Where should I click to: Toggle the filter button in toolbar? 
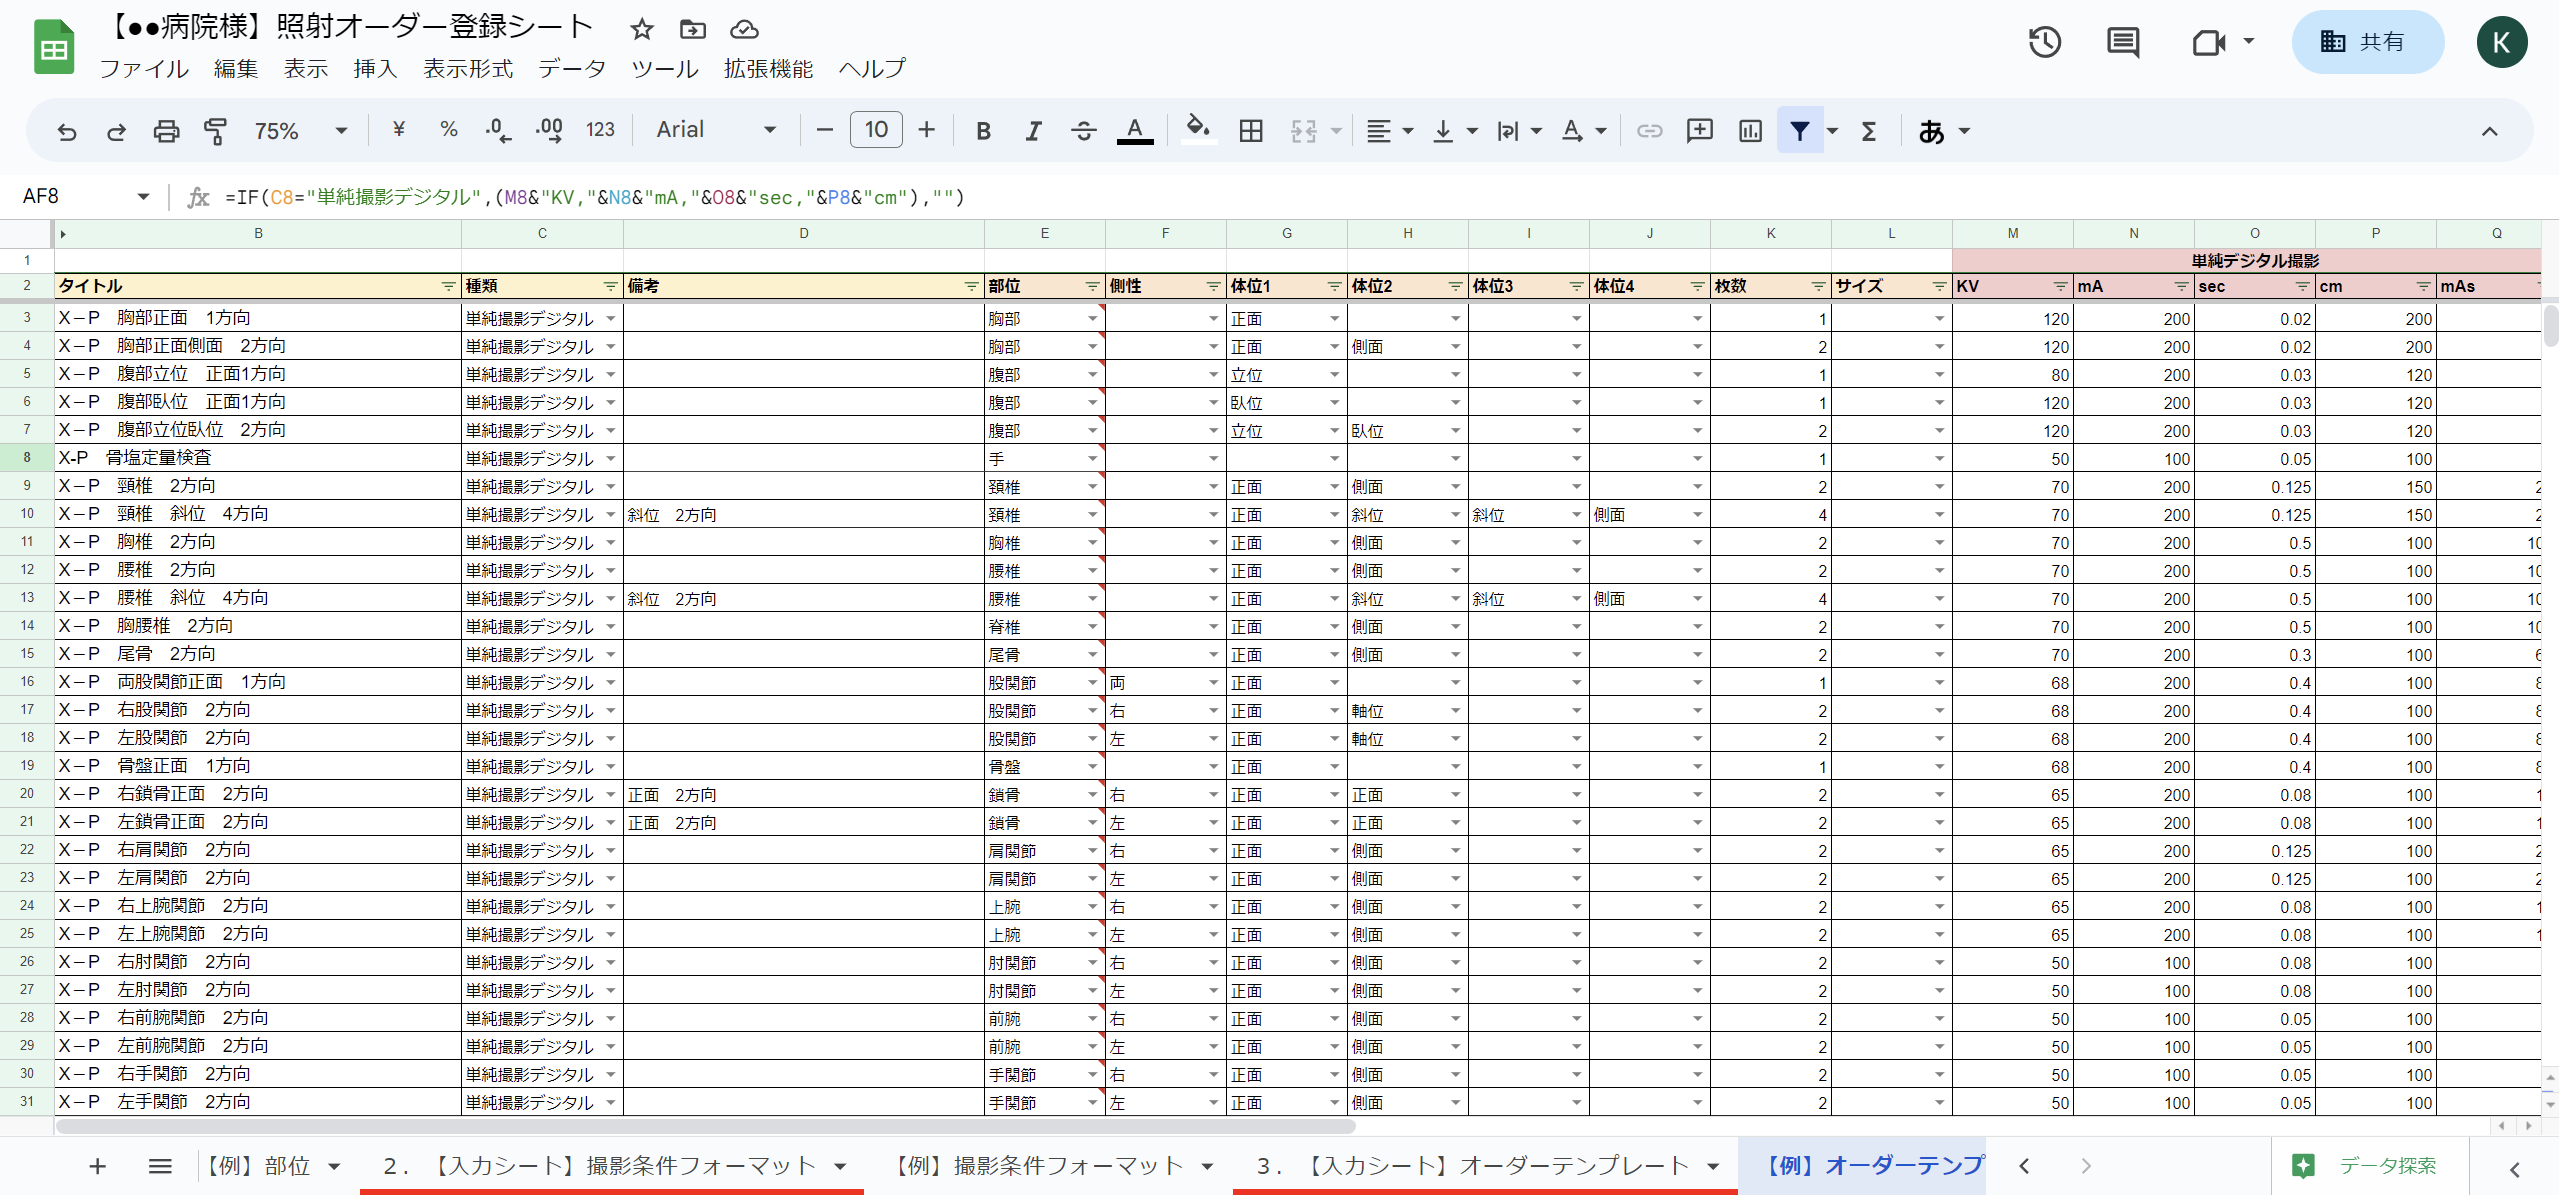click(x=1799, y=131)
